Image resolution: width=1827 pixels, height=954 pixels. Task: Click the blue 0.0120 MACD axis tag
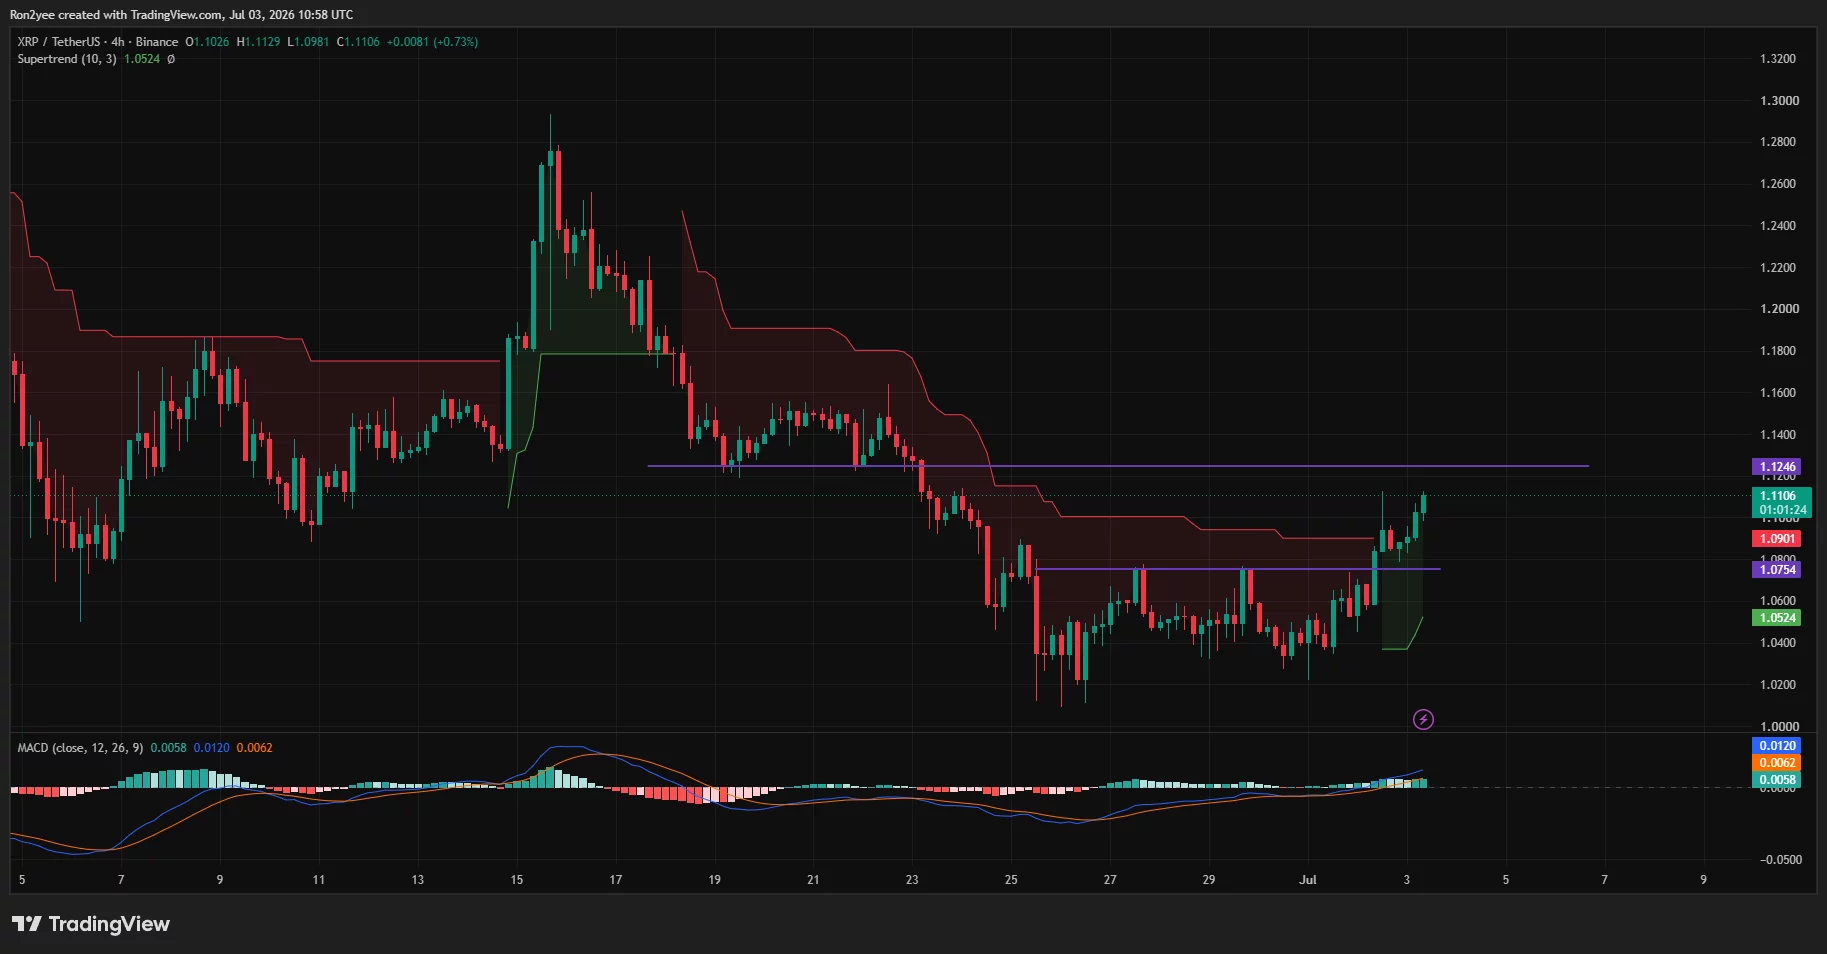1777,746
